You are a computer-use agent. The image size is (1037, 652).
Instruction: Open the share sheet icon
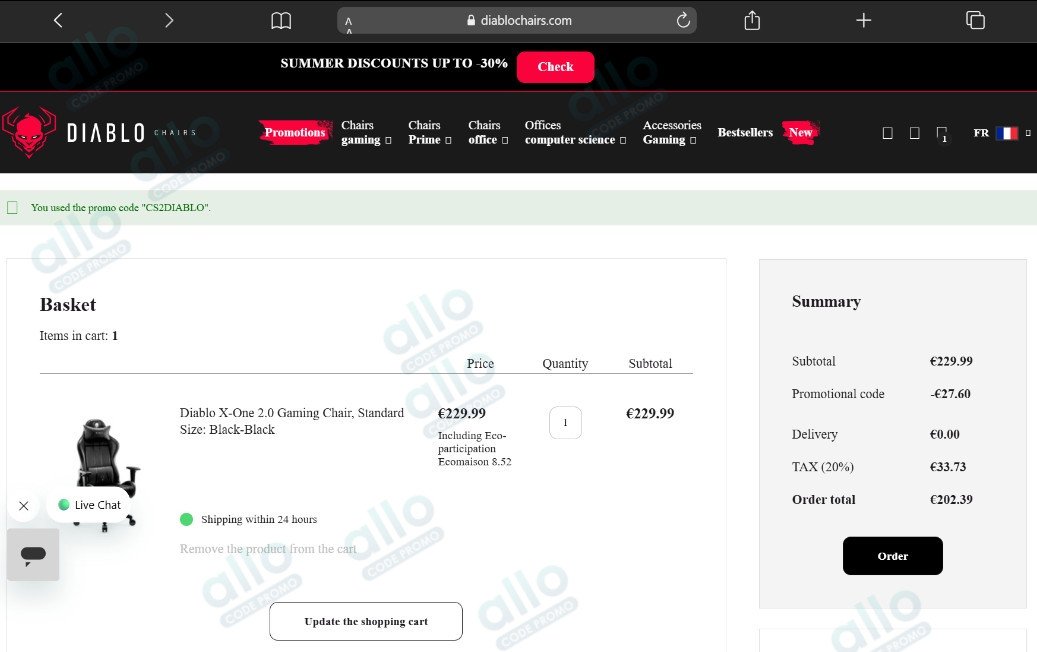pos(752,20)
